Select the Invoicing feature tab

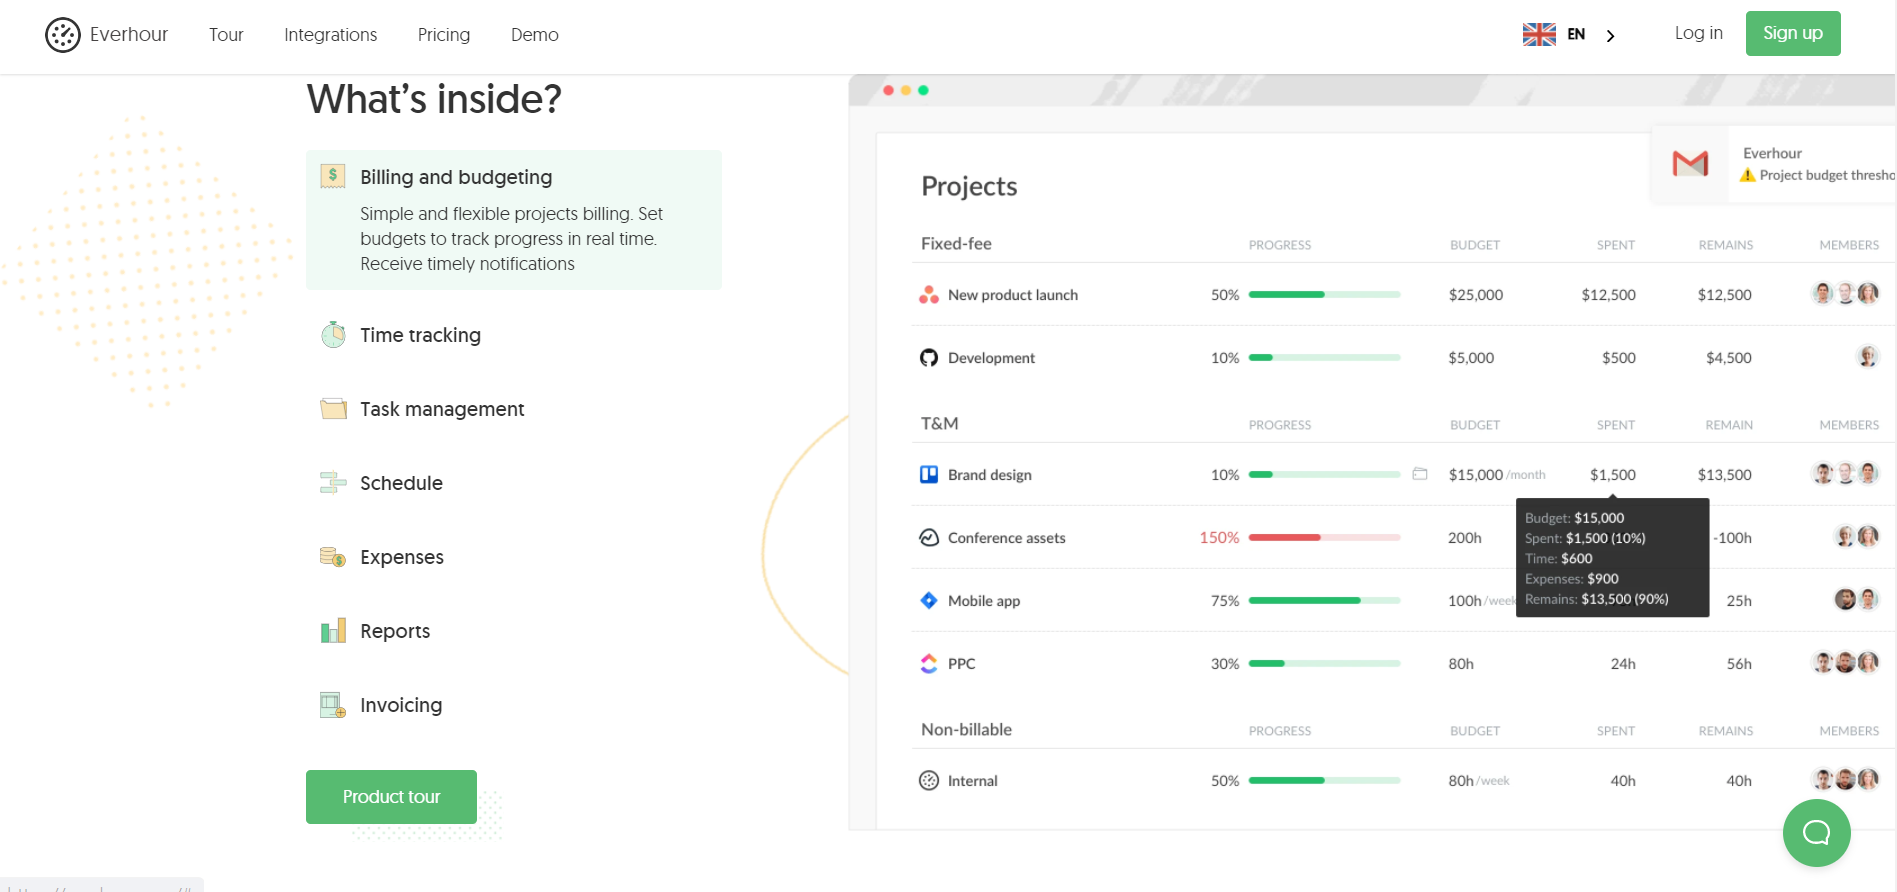[x=401, y=705]
